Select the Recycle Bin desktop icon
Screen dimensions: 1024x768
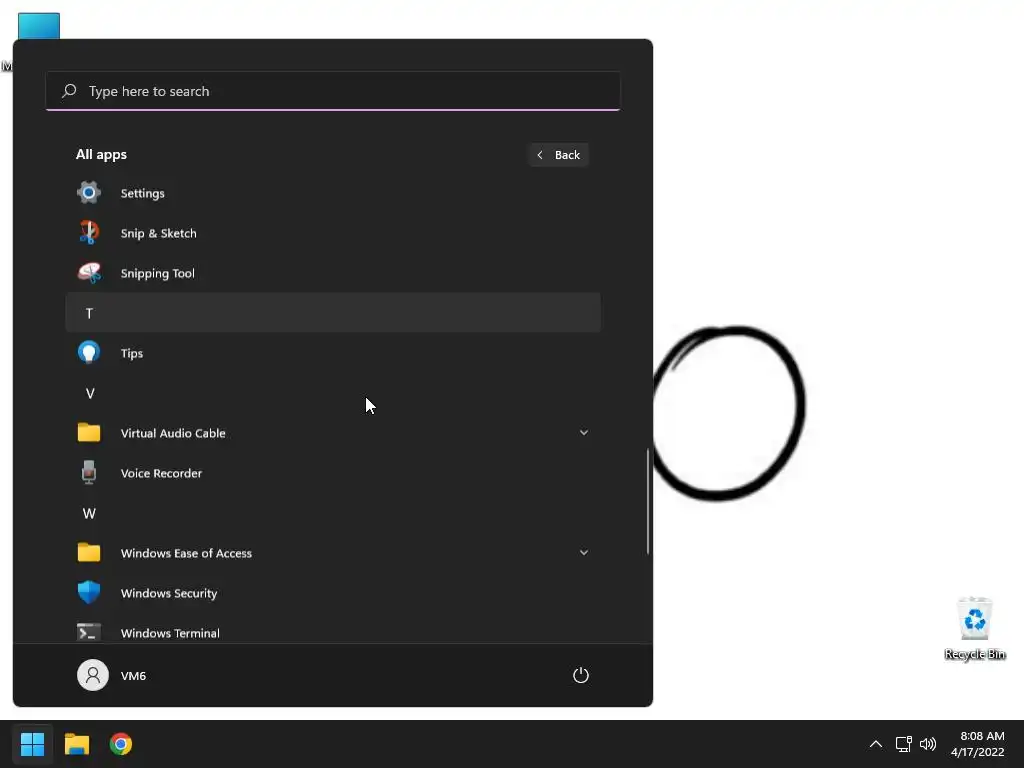tap(974, 628)
